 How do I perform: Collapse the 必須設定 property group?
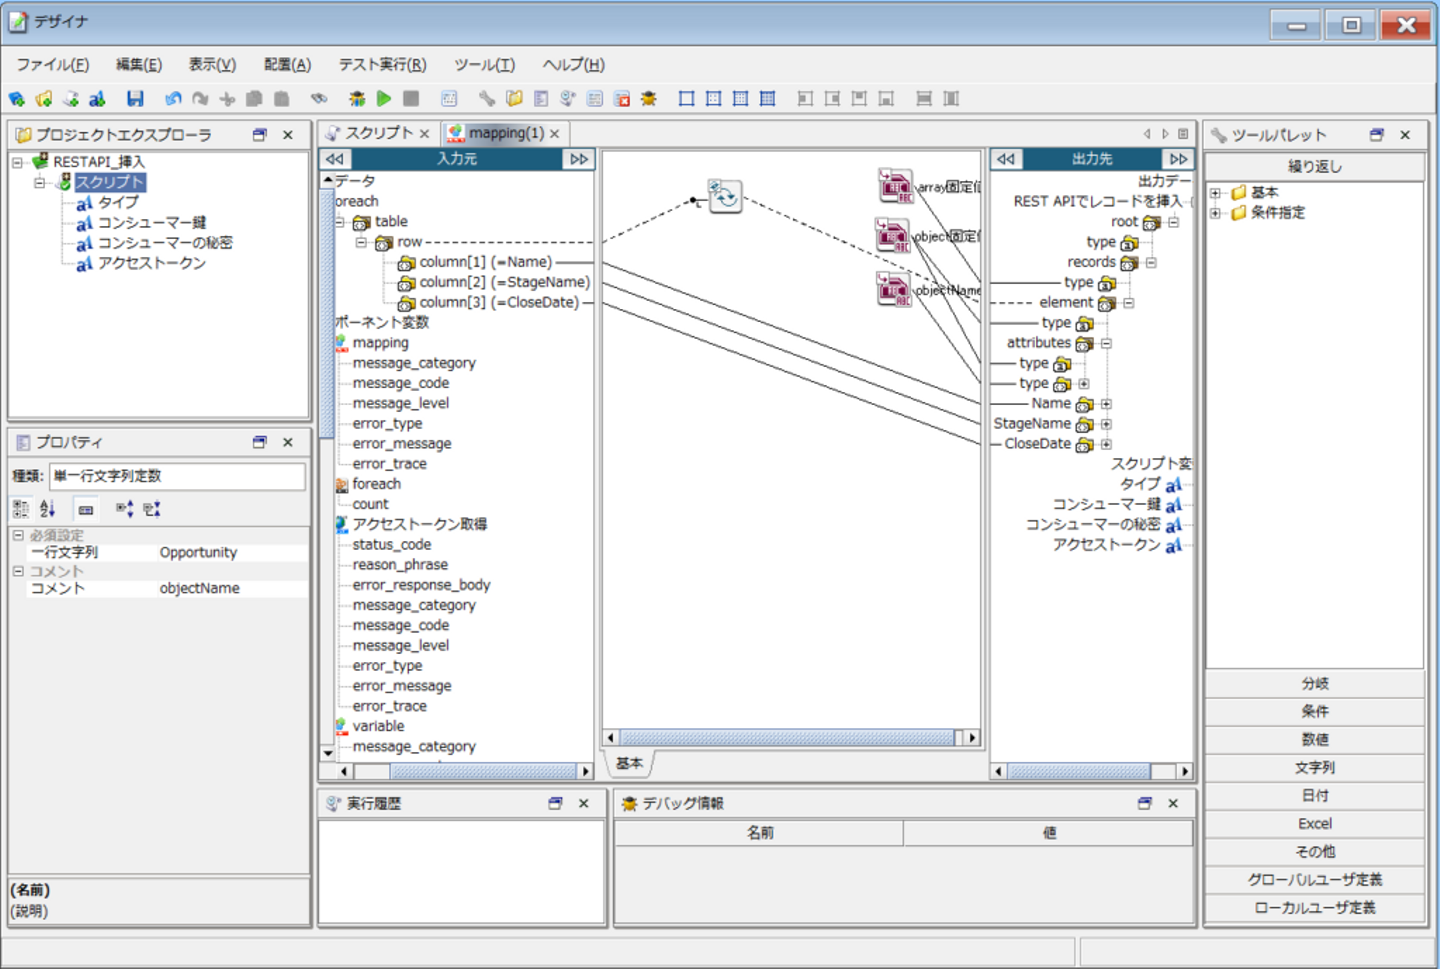18,536
